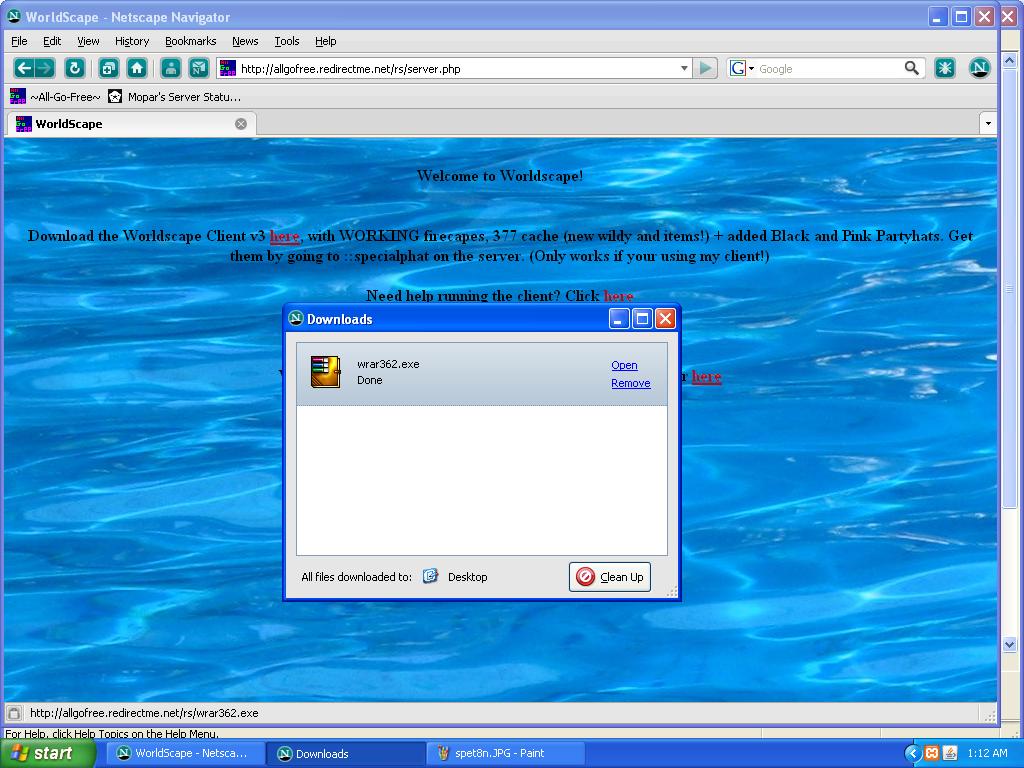The image size is (1024, 768).
Task: Click the Open link for wrar362.exe
Action: (624, 365)
